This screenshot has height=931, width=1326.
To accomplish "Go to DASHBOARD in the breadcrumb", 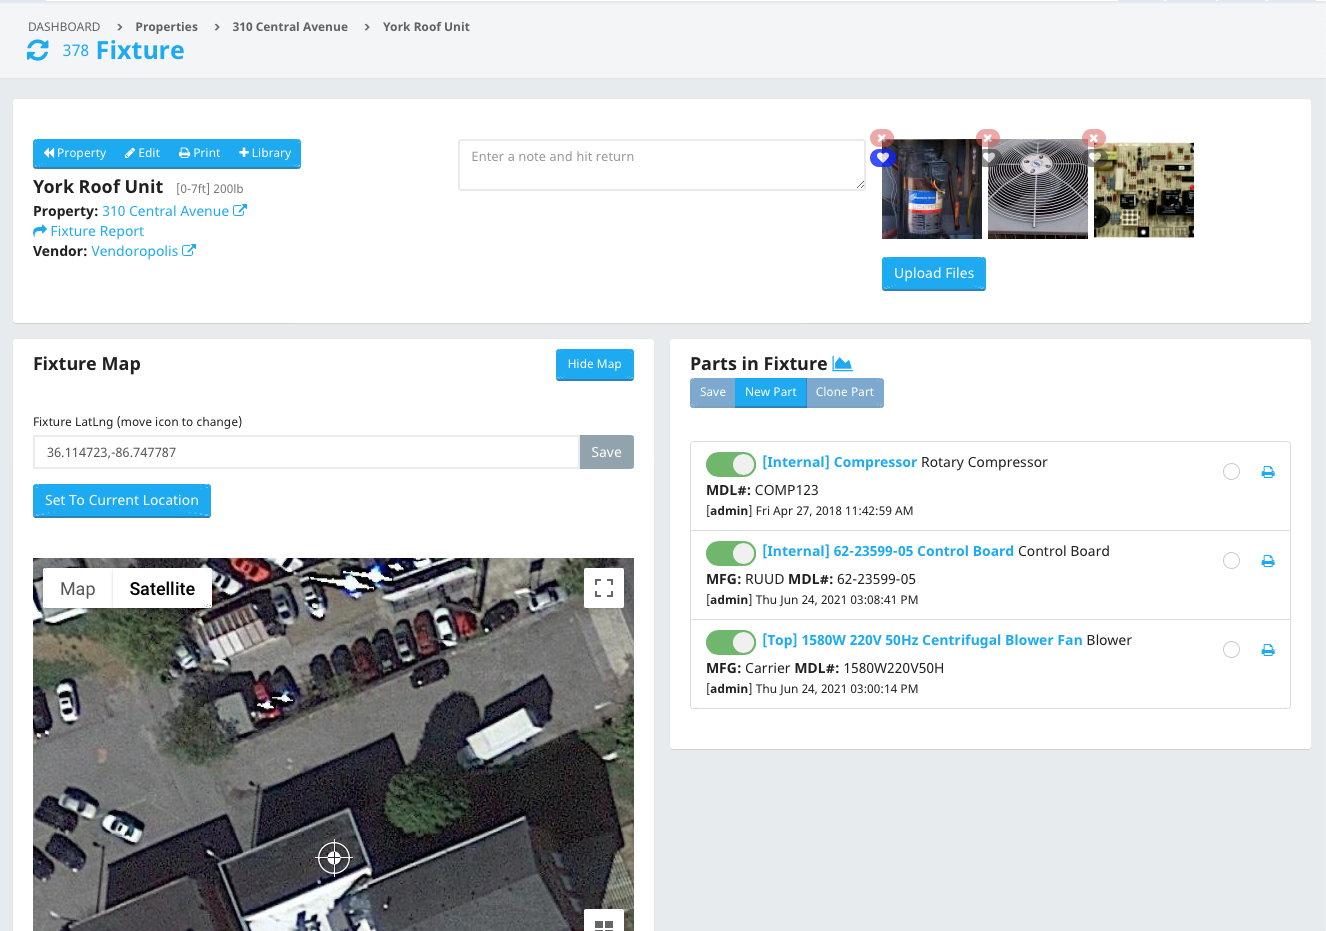I will pyautogui.click(x=64, y=27).
